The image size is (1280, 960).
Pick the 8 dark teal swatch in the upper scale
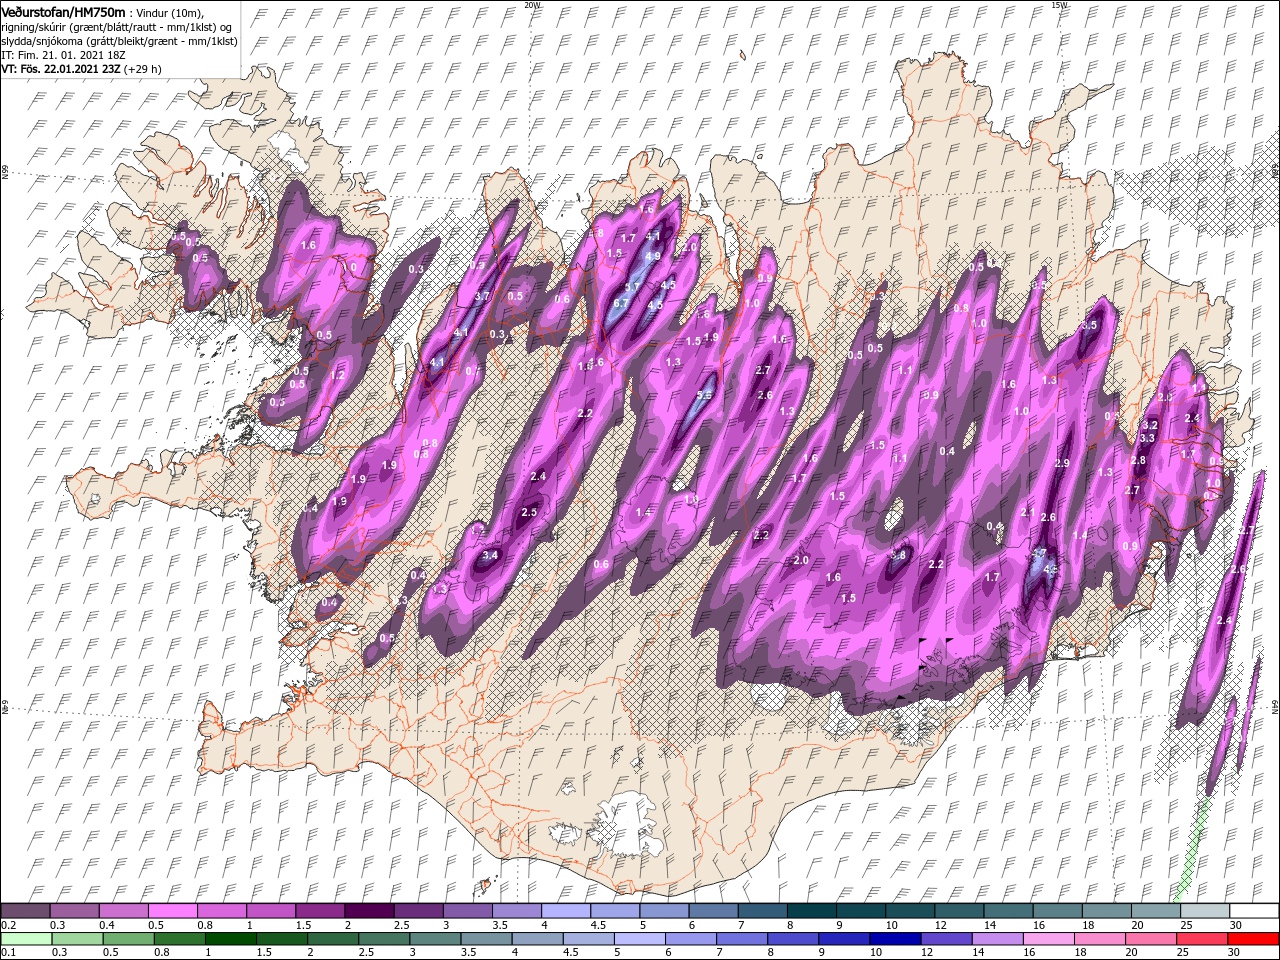(812, 910)
